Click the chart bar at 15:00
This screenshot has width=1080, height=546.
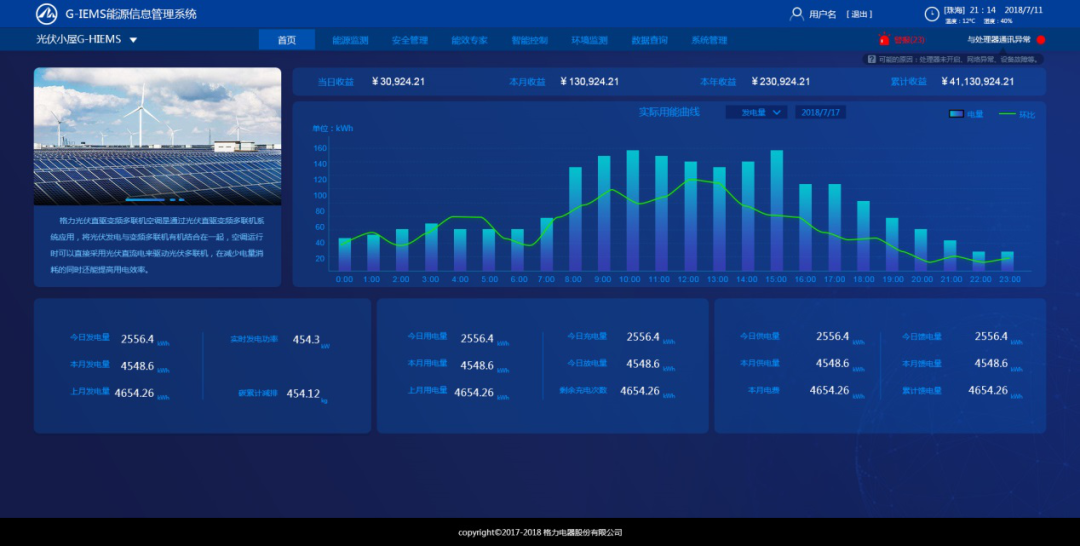tap(776, 211)
